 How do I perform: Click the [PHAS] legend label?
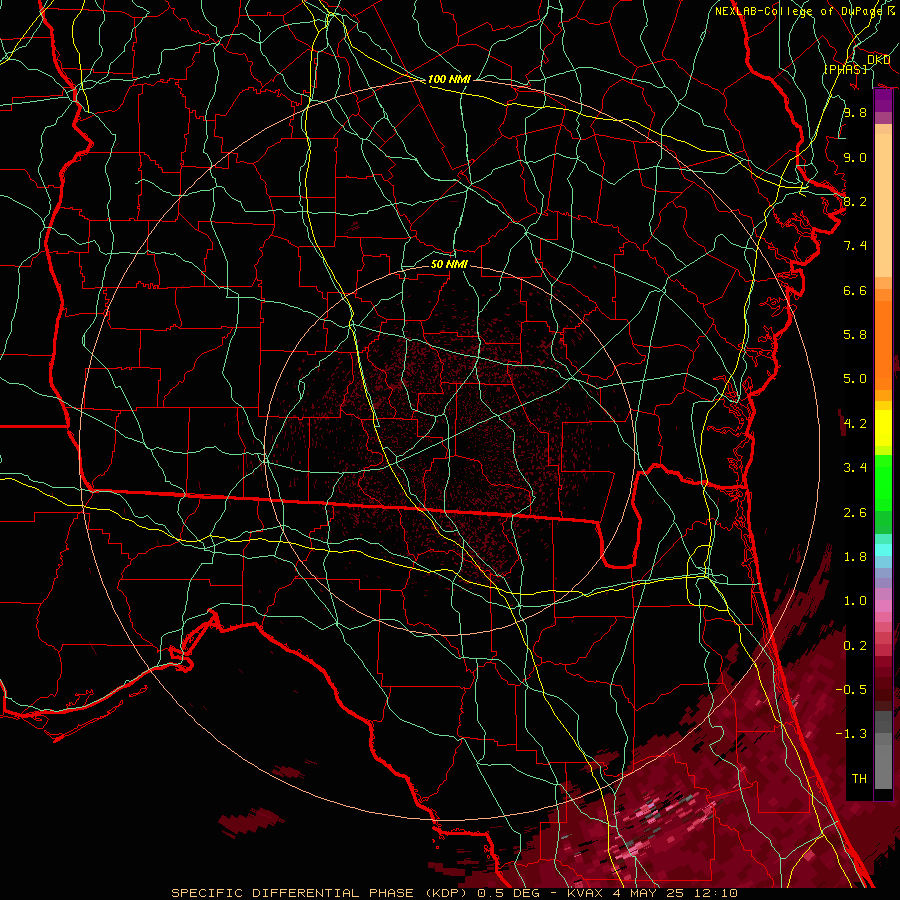pos(845,69)
